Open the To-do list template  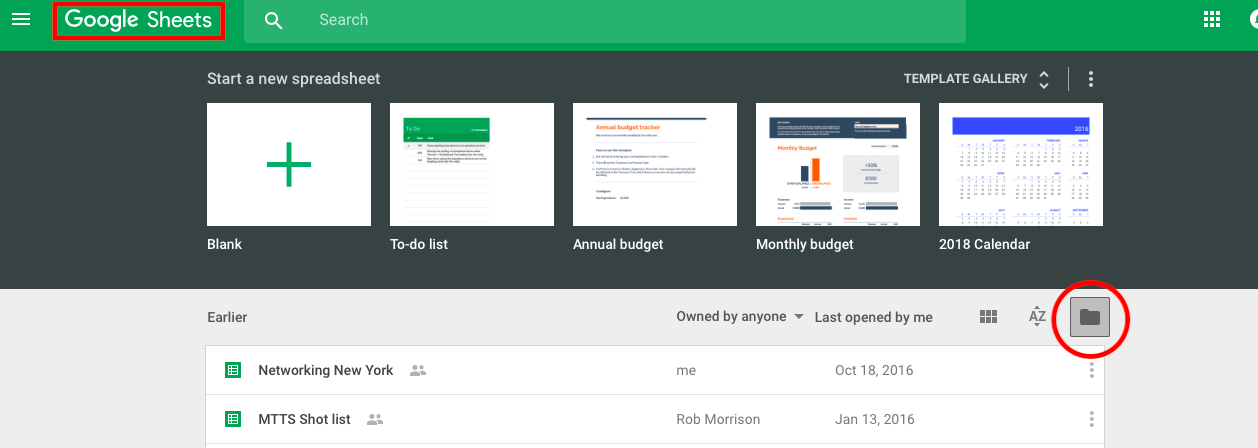(x=472, y=164)
